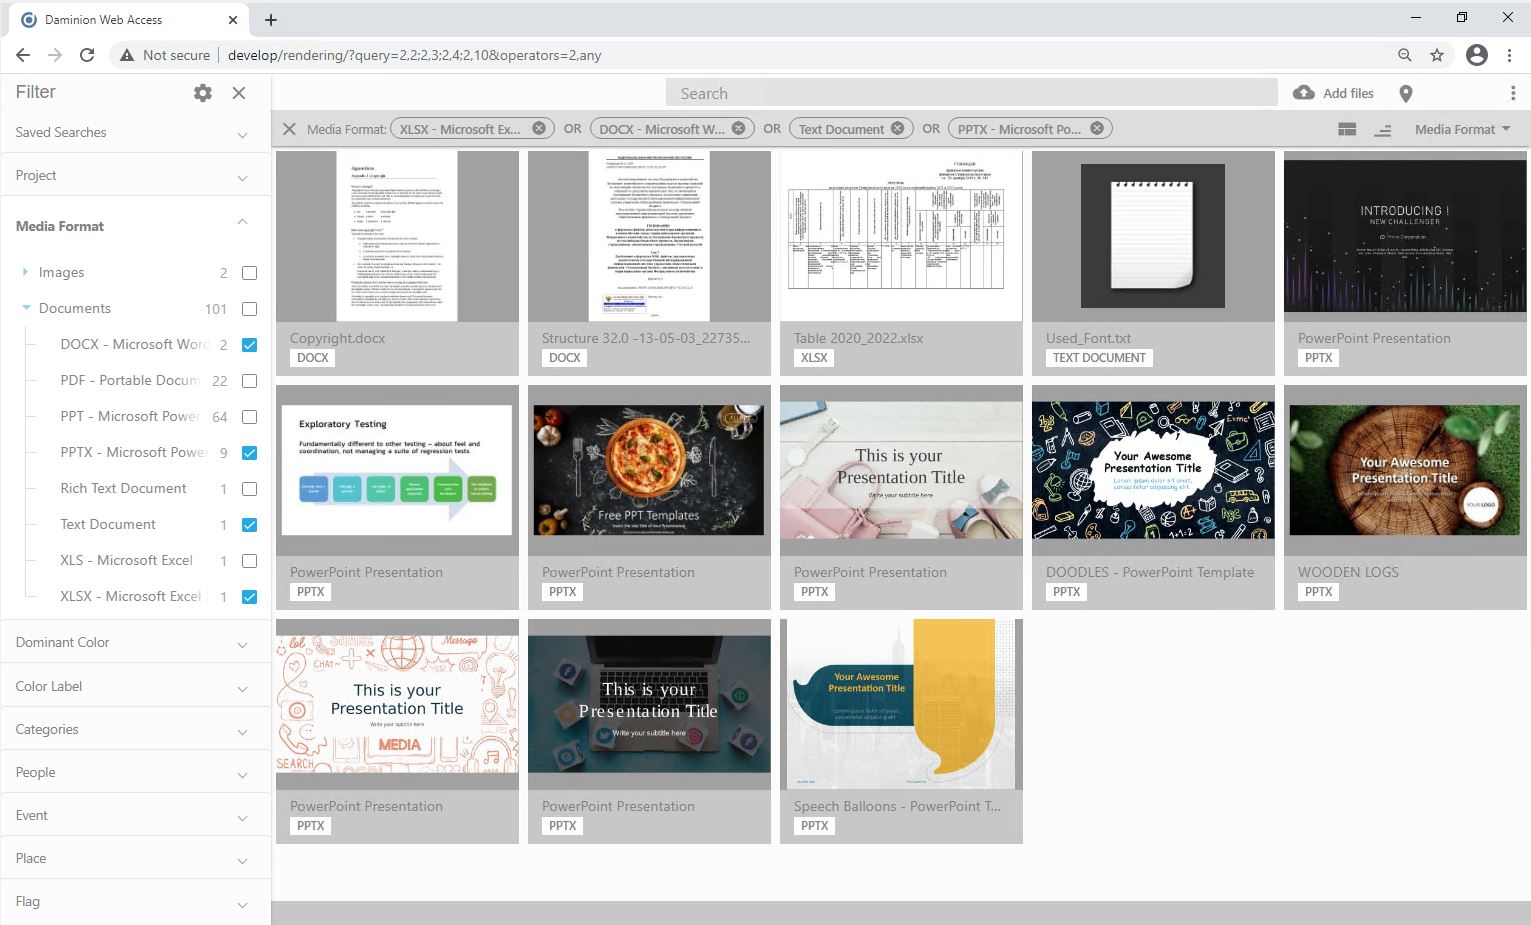Close the Filter panel with the X icon
This screenshot has width=1531, height=925.
pyautogui.click(x=239, y=92)
